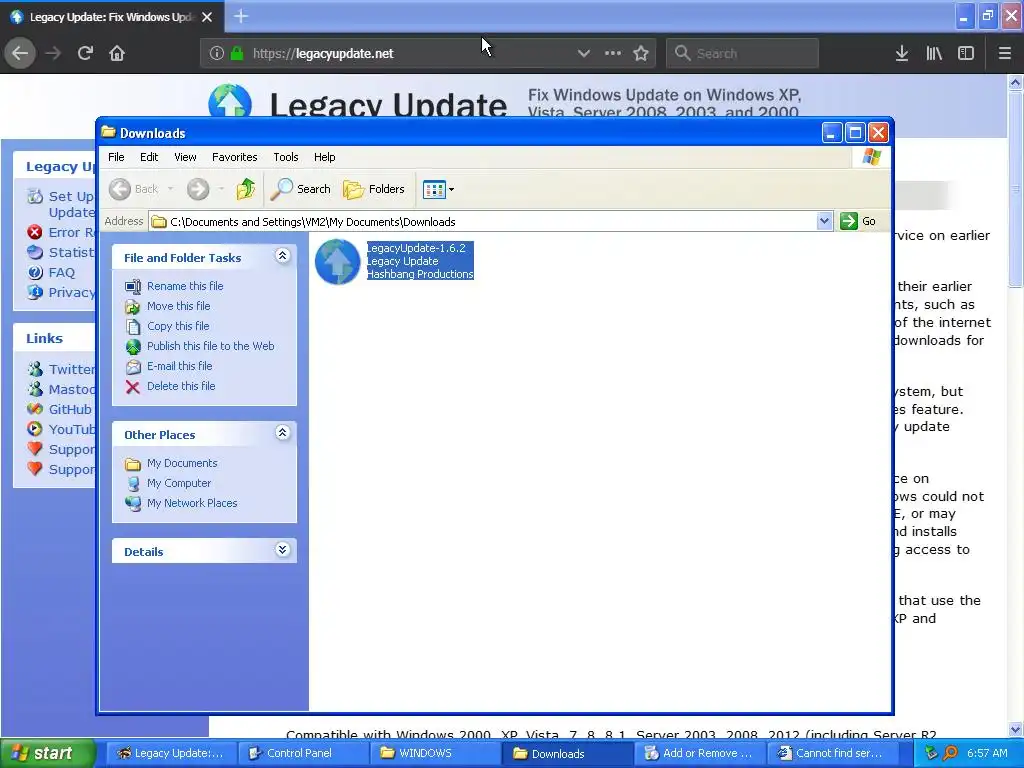Click E-mail this file task

click(180, 366)
